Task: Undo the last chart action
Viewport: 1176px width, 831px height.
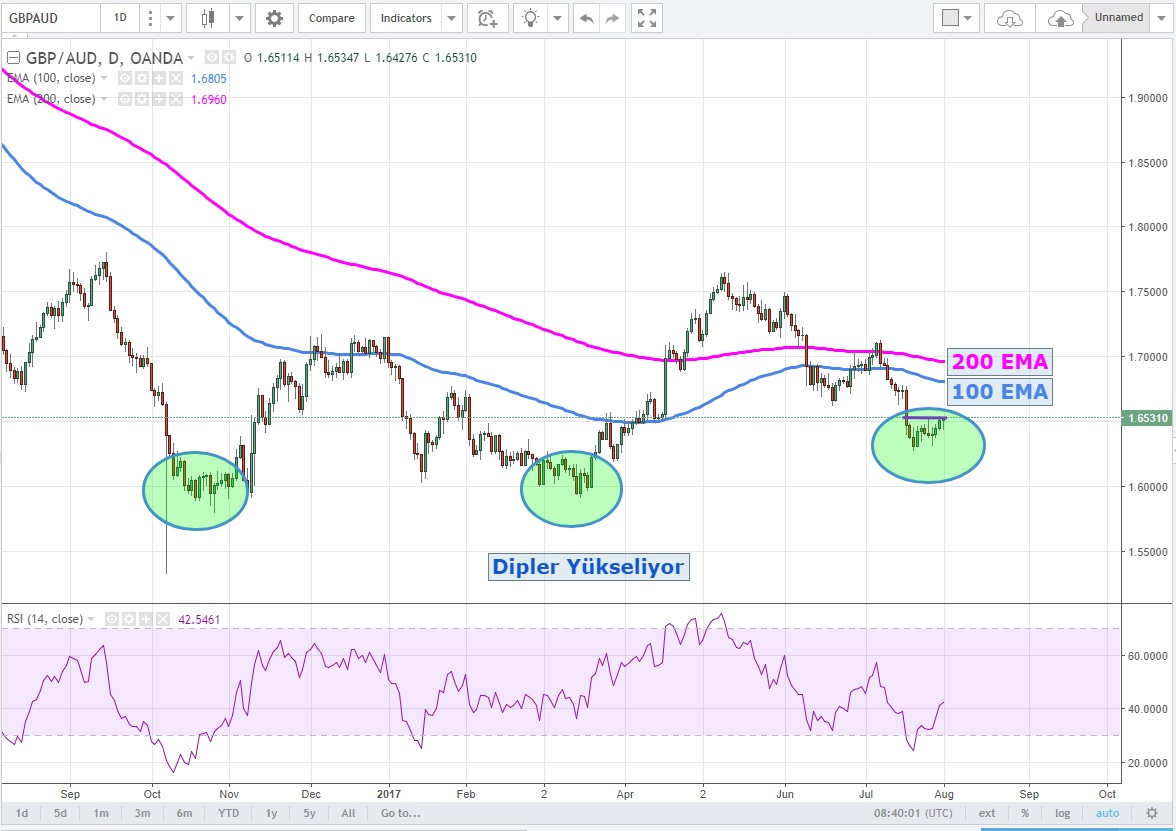Action: 586,18
